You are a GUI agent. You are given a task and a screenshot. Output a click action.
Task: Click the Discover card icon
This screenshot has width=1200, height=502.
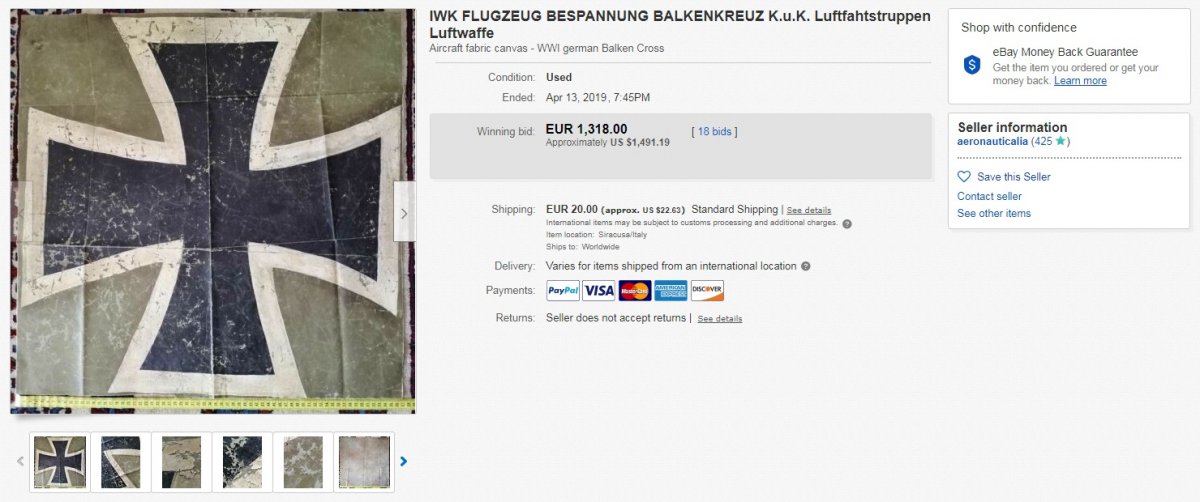click(x=707, y=291)
